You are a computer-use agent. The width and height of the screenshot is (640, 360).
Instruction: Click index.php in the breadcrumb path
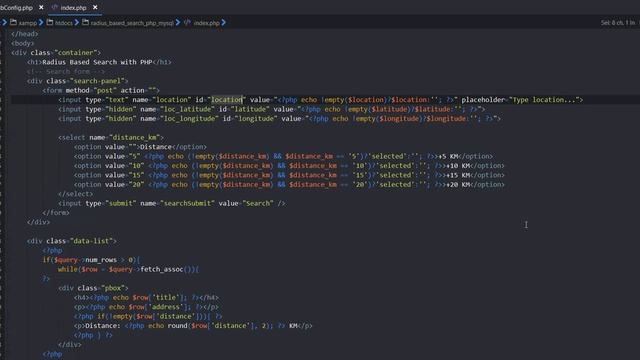[x=207, y=23]
